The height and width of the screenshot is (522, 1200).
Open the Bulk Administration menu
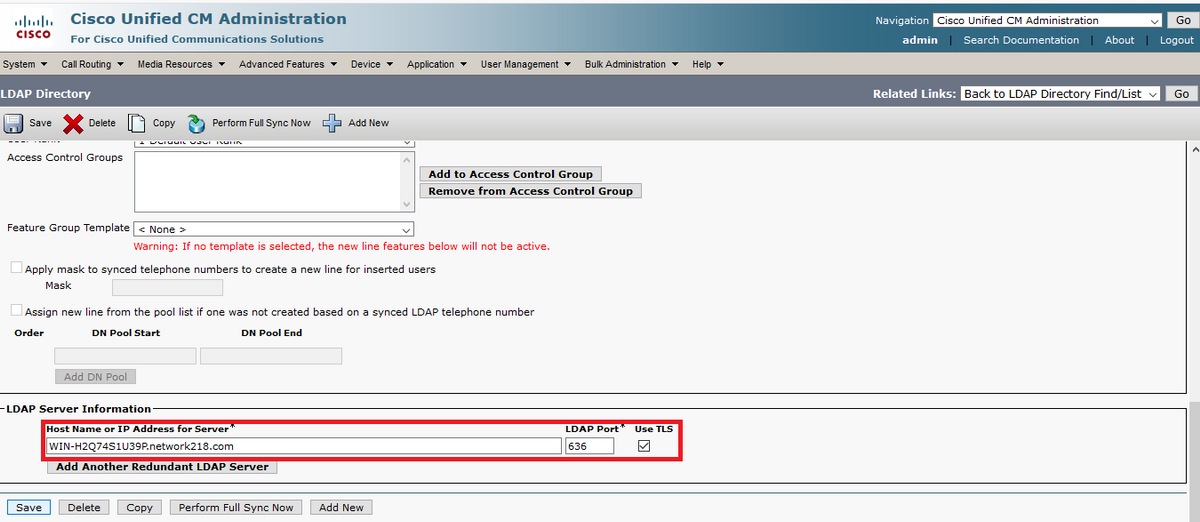(631, 64)
